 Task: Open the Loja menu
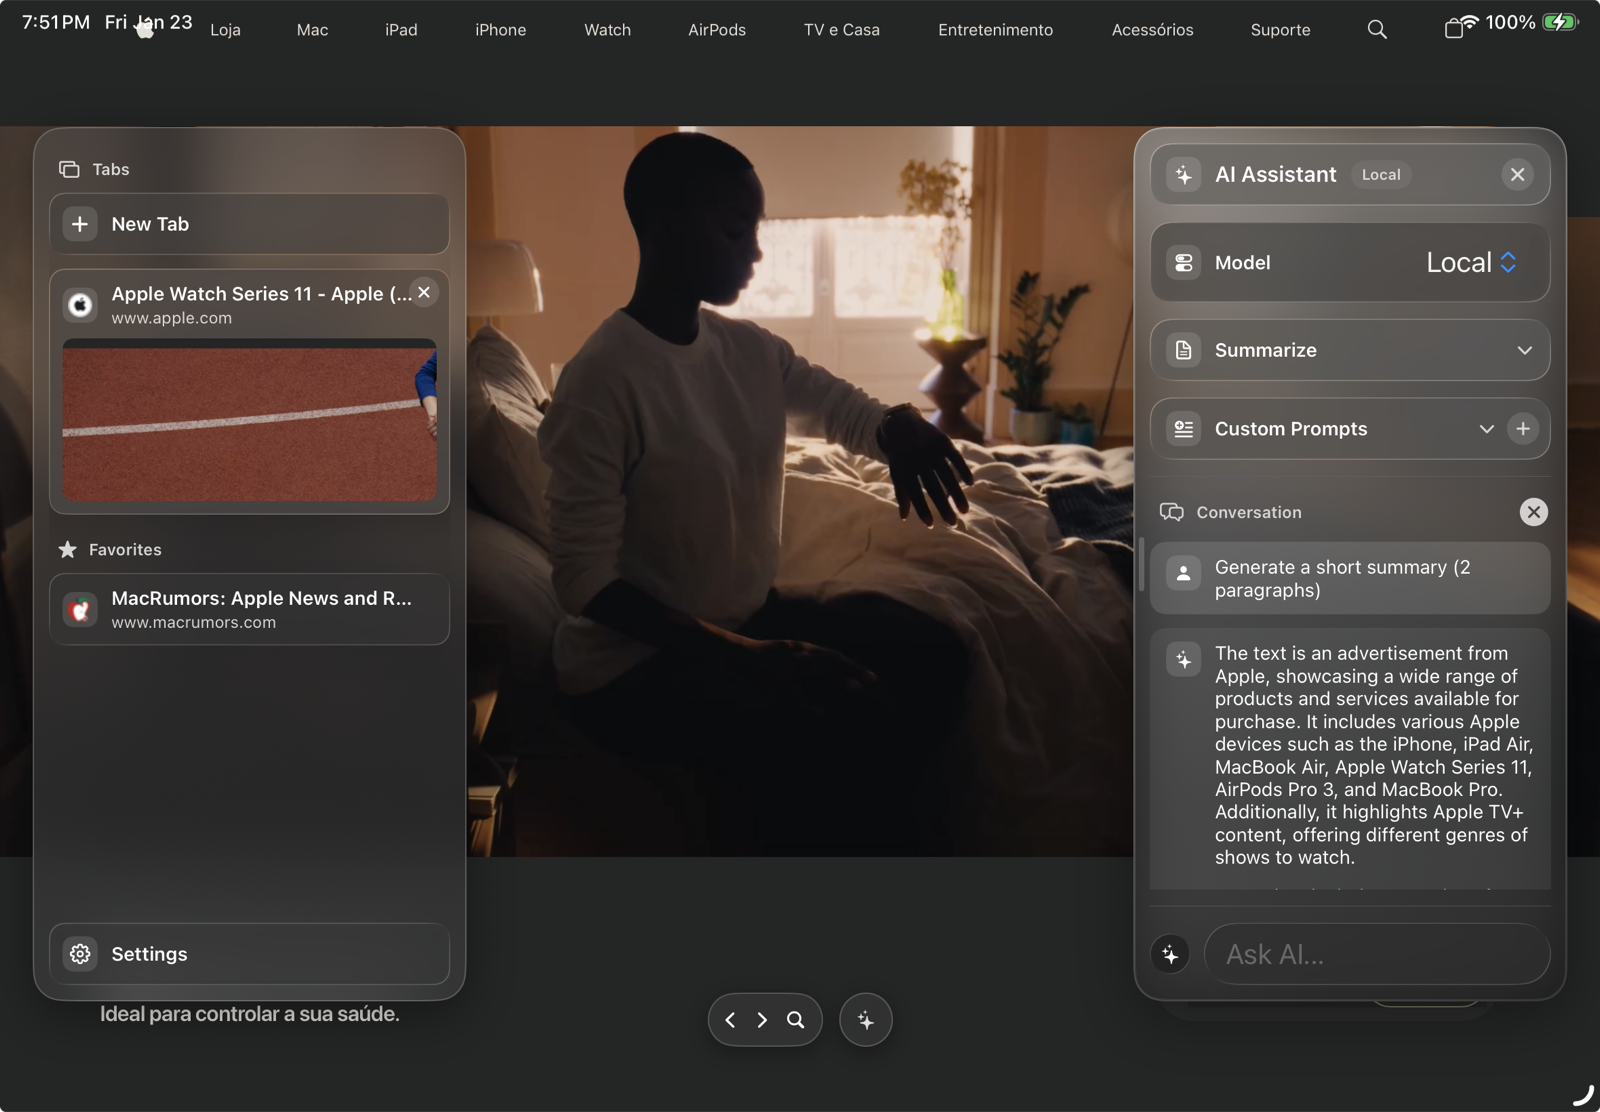click(225, 30)
